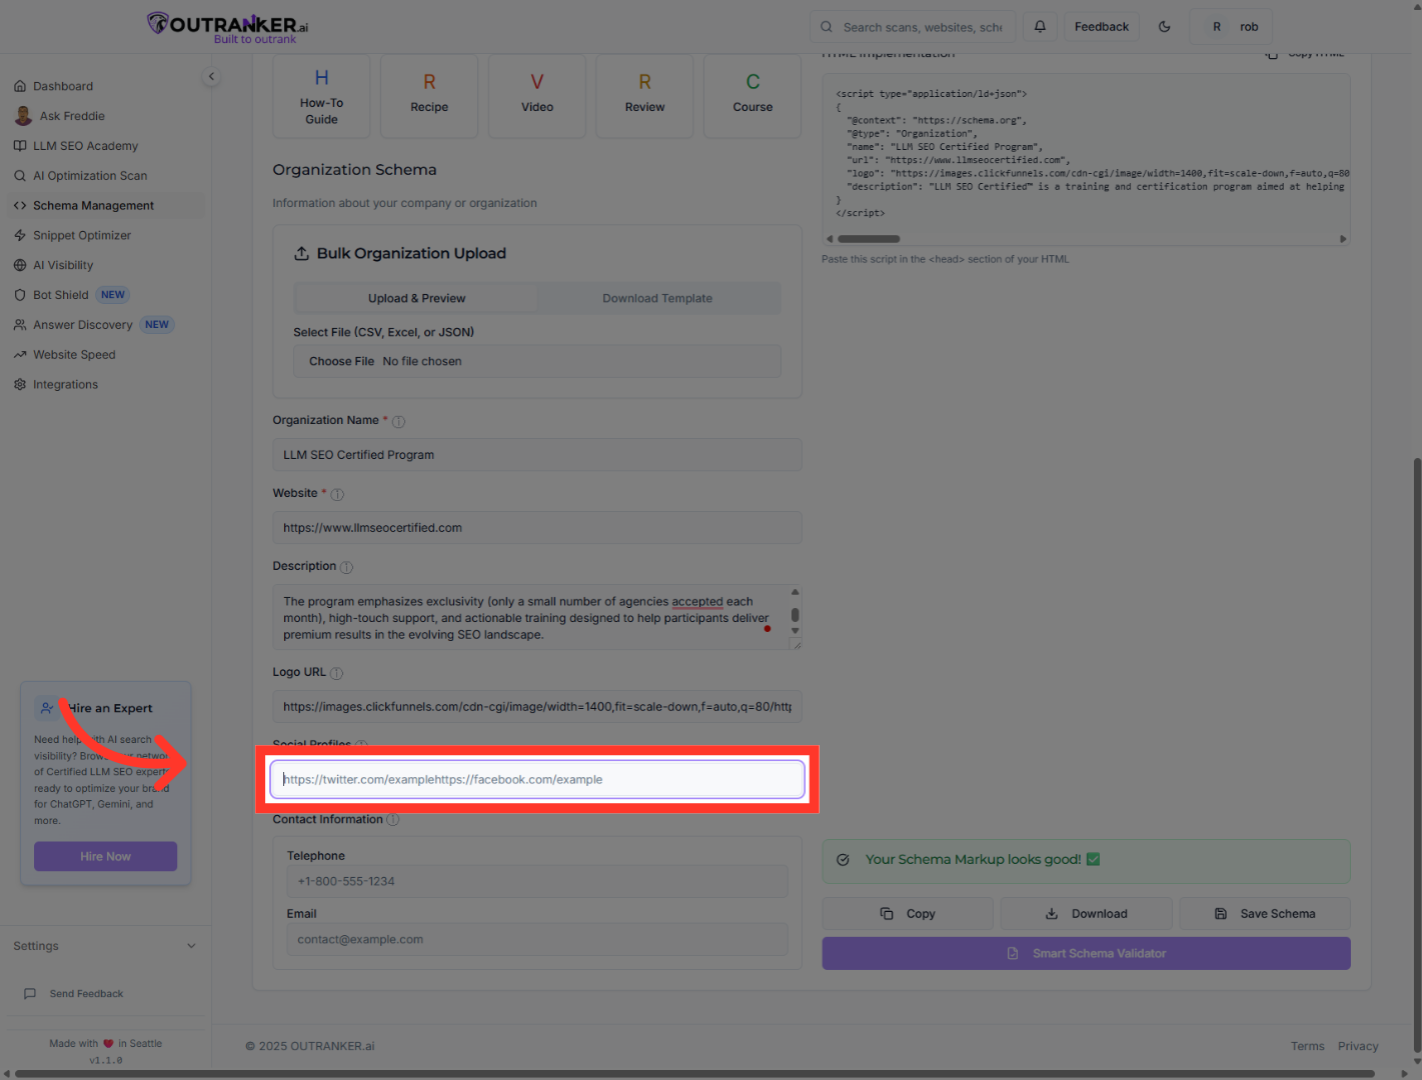Click the code block horizontal scrollbar thumb
The width and height of the screenshot is (1422, 1080).
coord(869,239)
